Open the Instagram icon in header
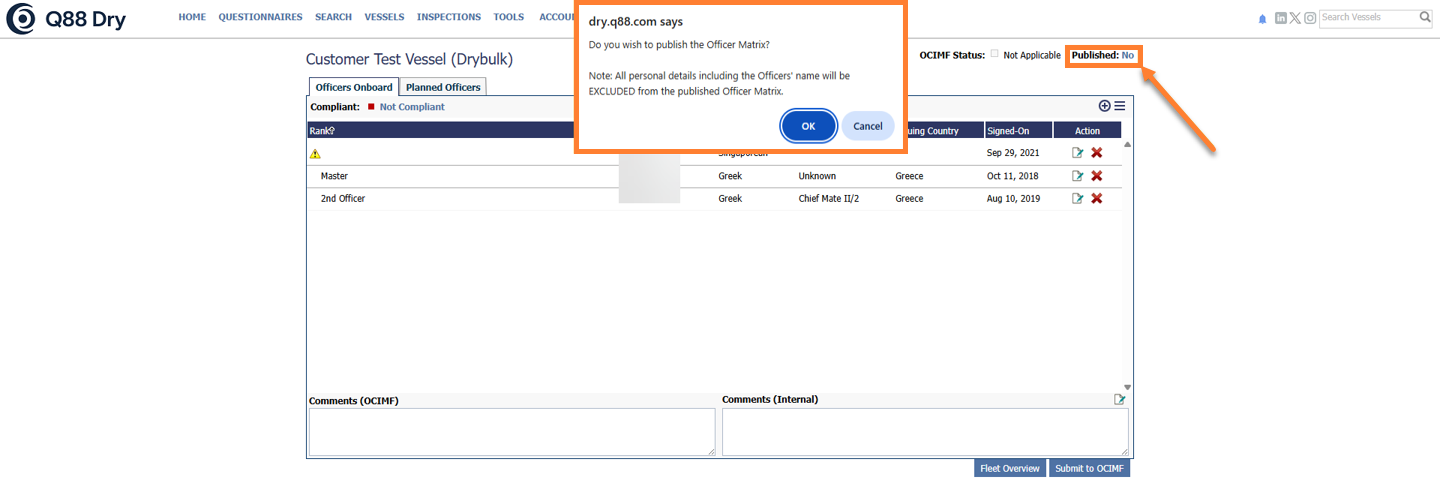This screenshot has height=489, width=1440. pyautogui.click(x=1309, y=18)
